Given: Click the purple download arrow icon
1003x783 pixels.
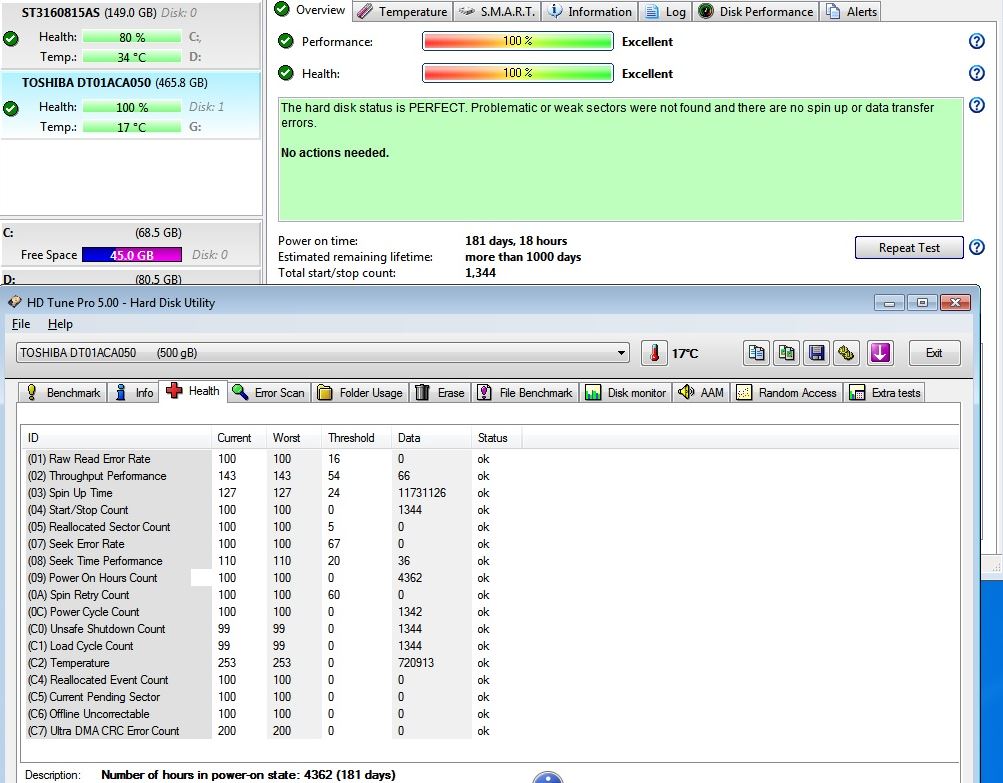Looking at the screenshot, I should click(880, 353).
